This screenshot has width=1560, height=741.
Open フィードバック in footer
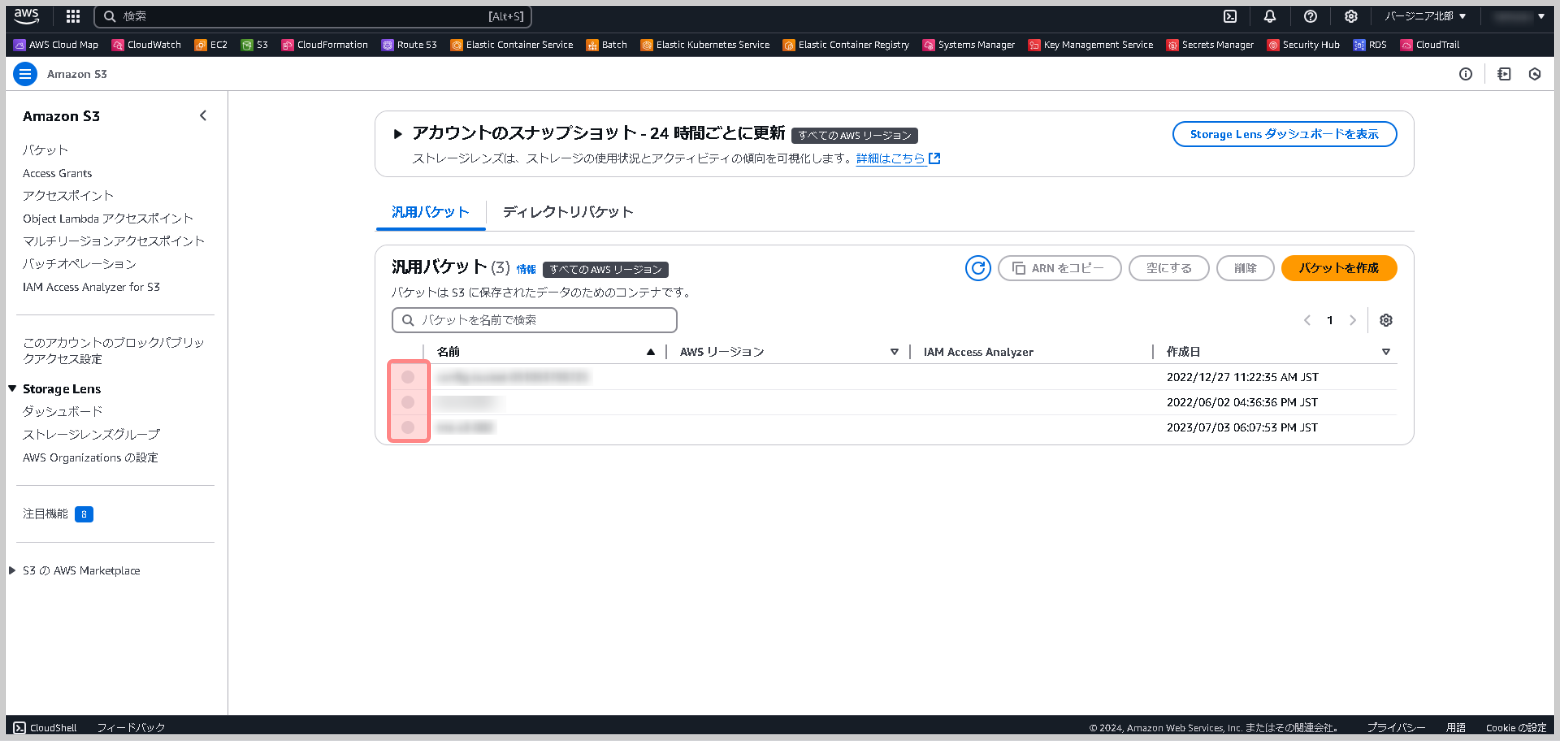(131, 728)
